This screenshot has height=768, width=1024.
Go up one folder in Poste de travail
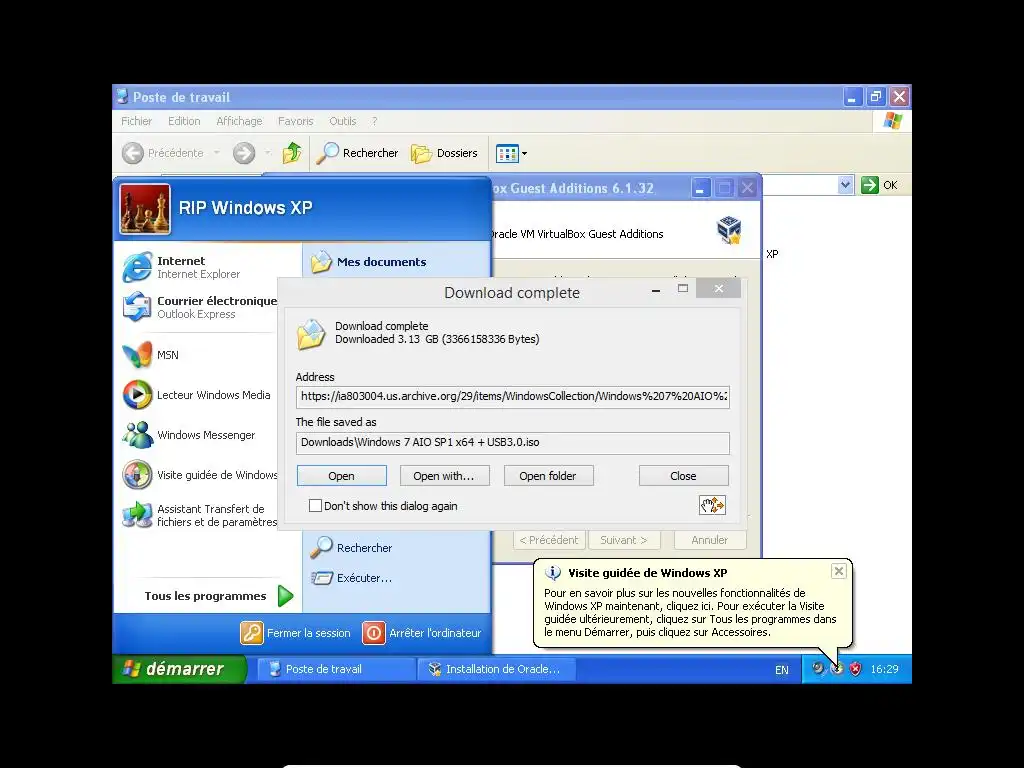click(292, 153)
